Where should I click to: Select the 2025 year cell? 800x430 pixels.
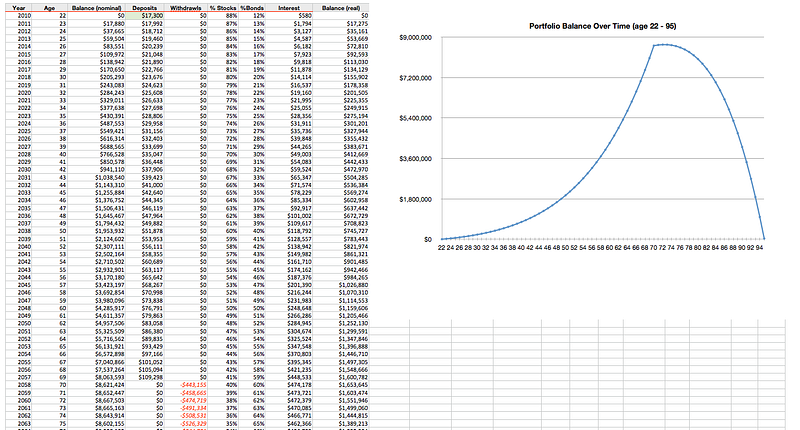point(18,131)
